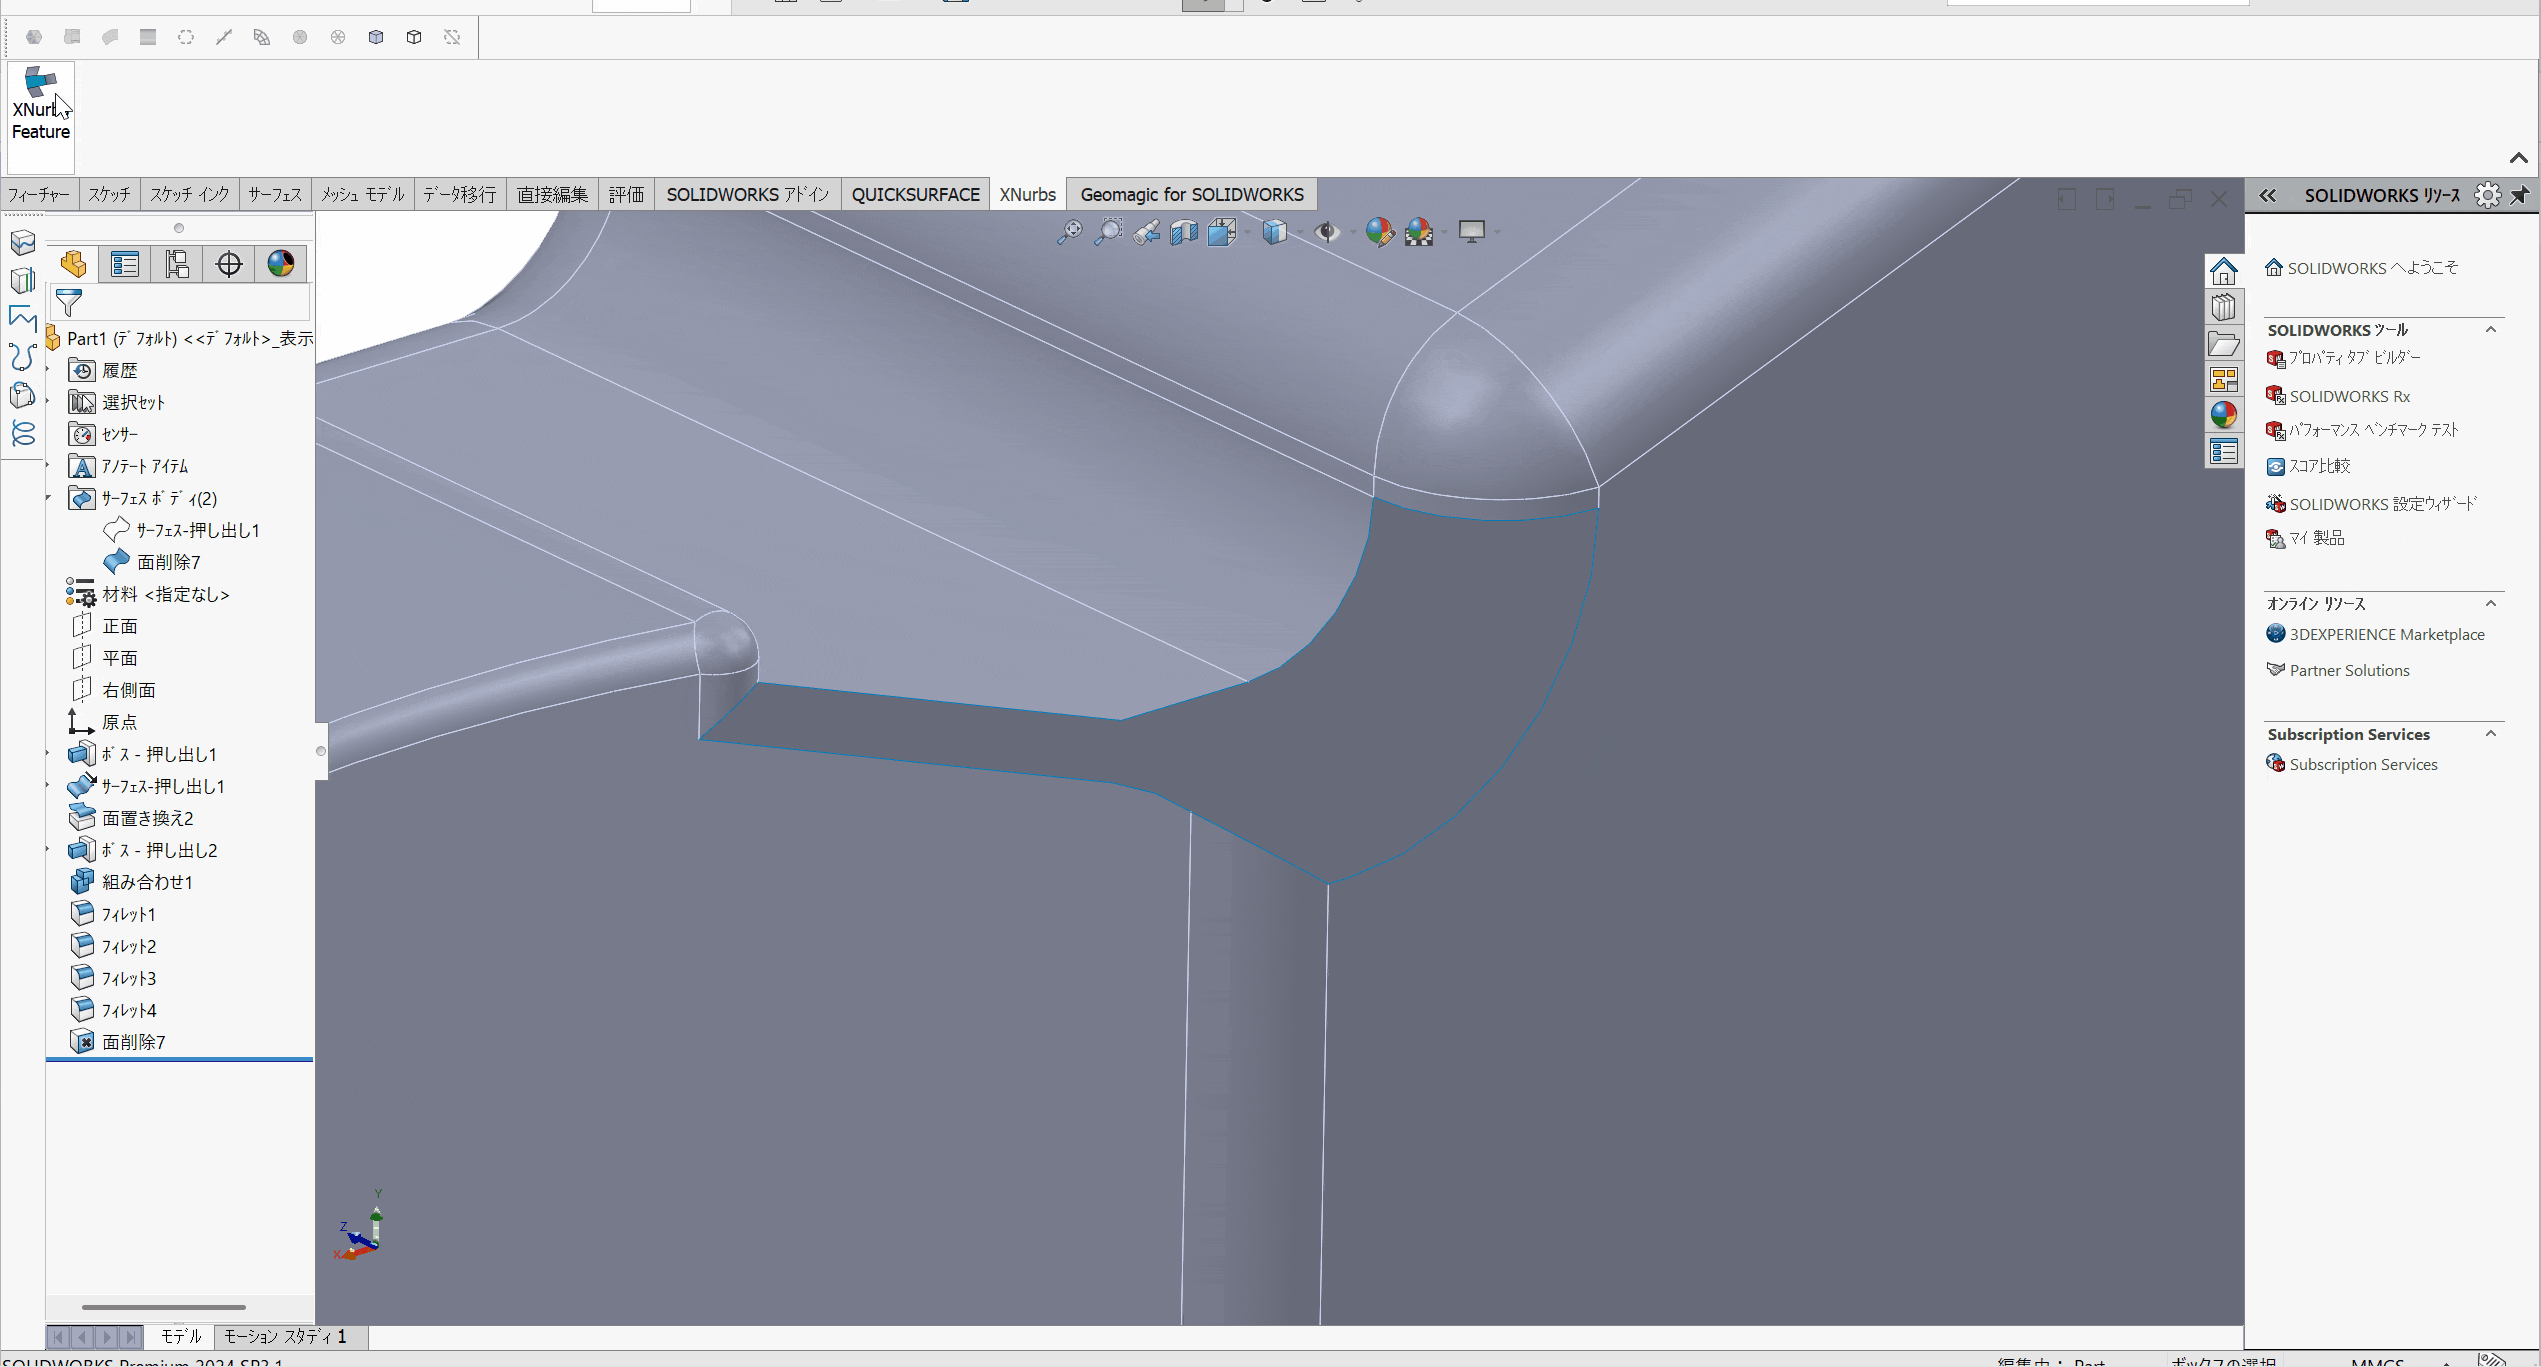Open the QUICKSURFACE ribbon tab
Screen dimensions: 2541x1367
click(x=916, y=195)
